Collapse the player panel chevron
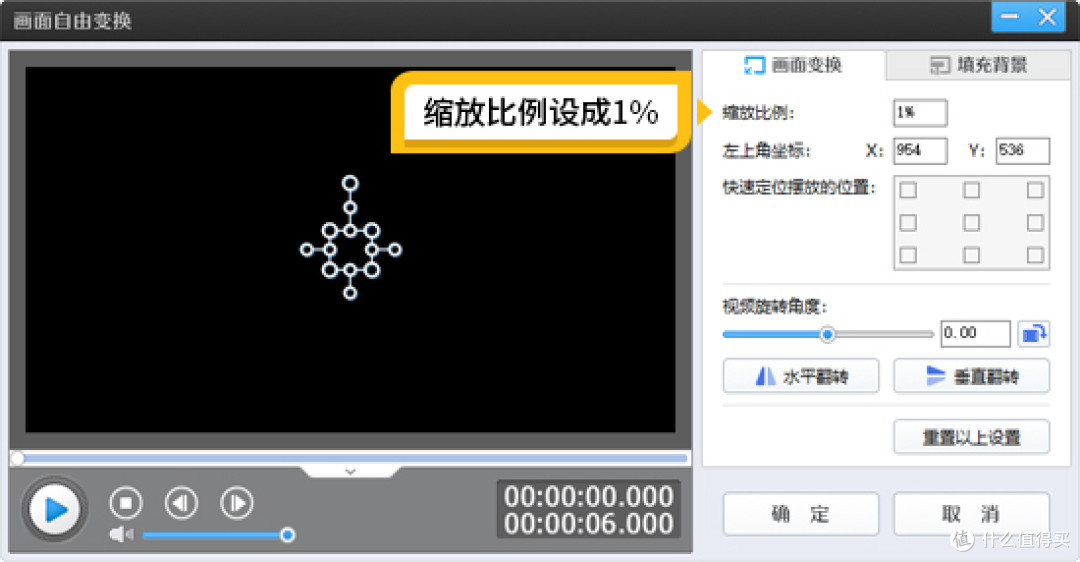The image size is (1080, 562). coord(350,472)
